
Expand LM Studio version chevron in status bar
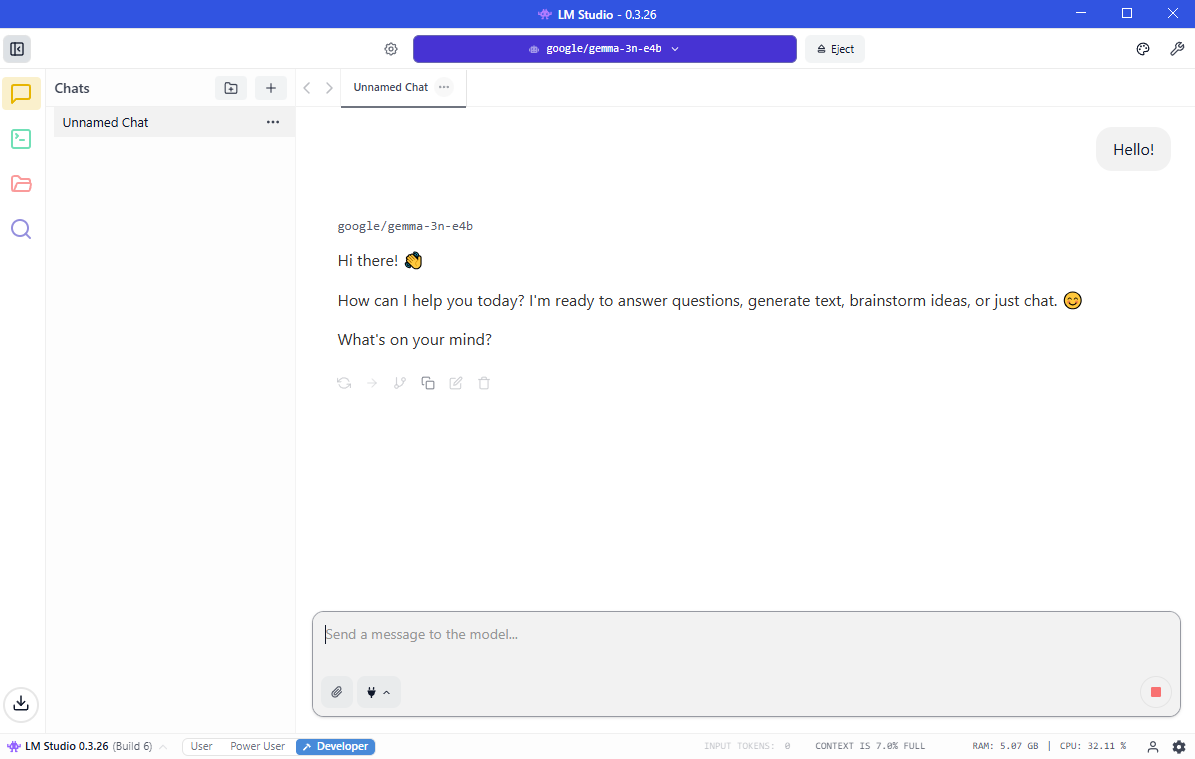click(x=163, y=747)
